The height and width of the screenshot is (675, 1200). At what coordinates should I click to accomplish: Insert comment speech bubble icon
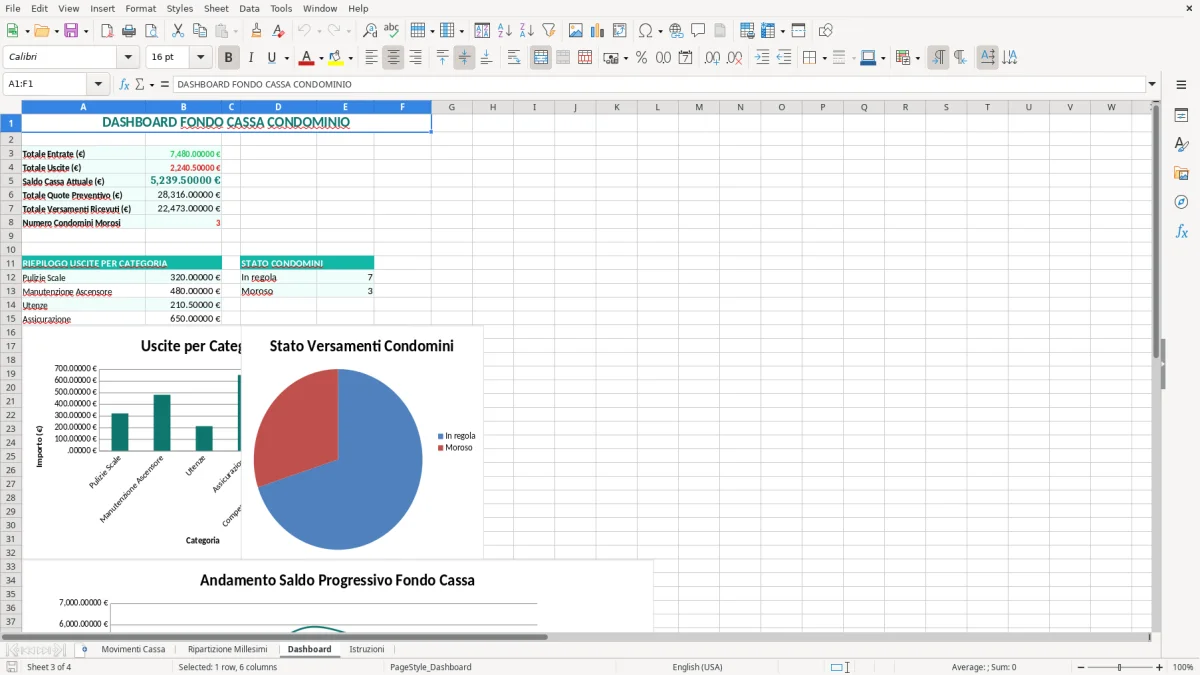(698, 31)
